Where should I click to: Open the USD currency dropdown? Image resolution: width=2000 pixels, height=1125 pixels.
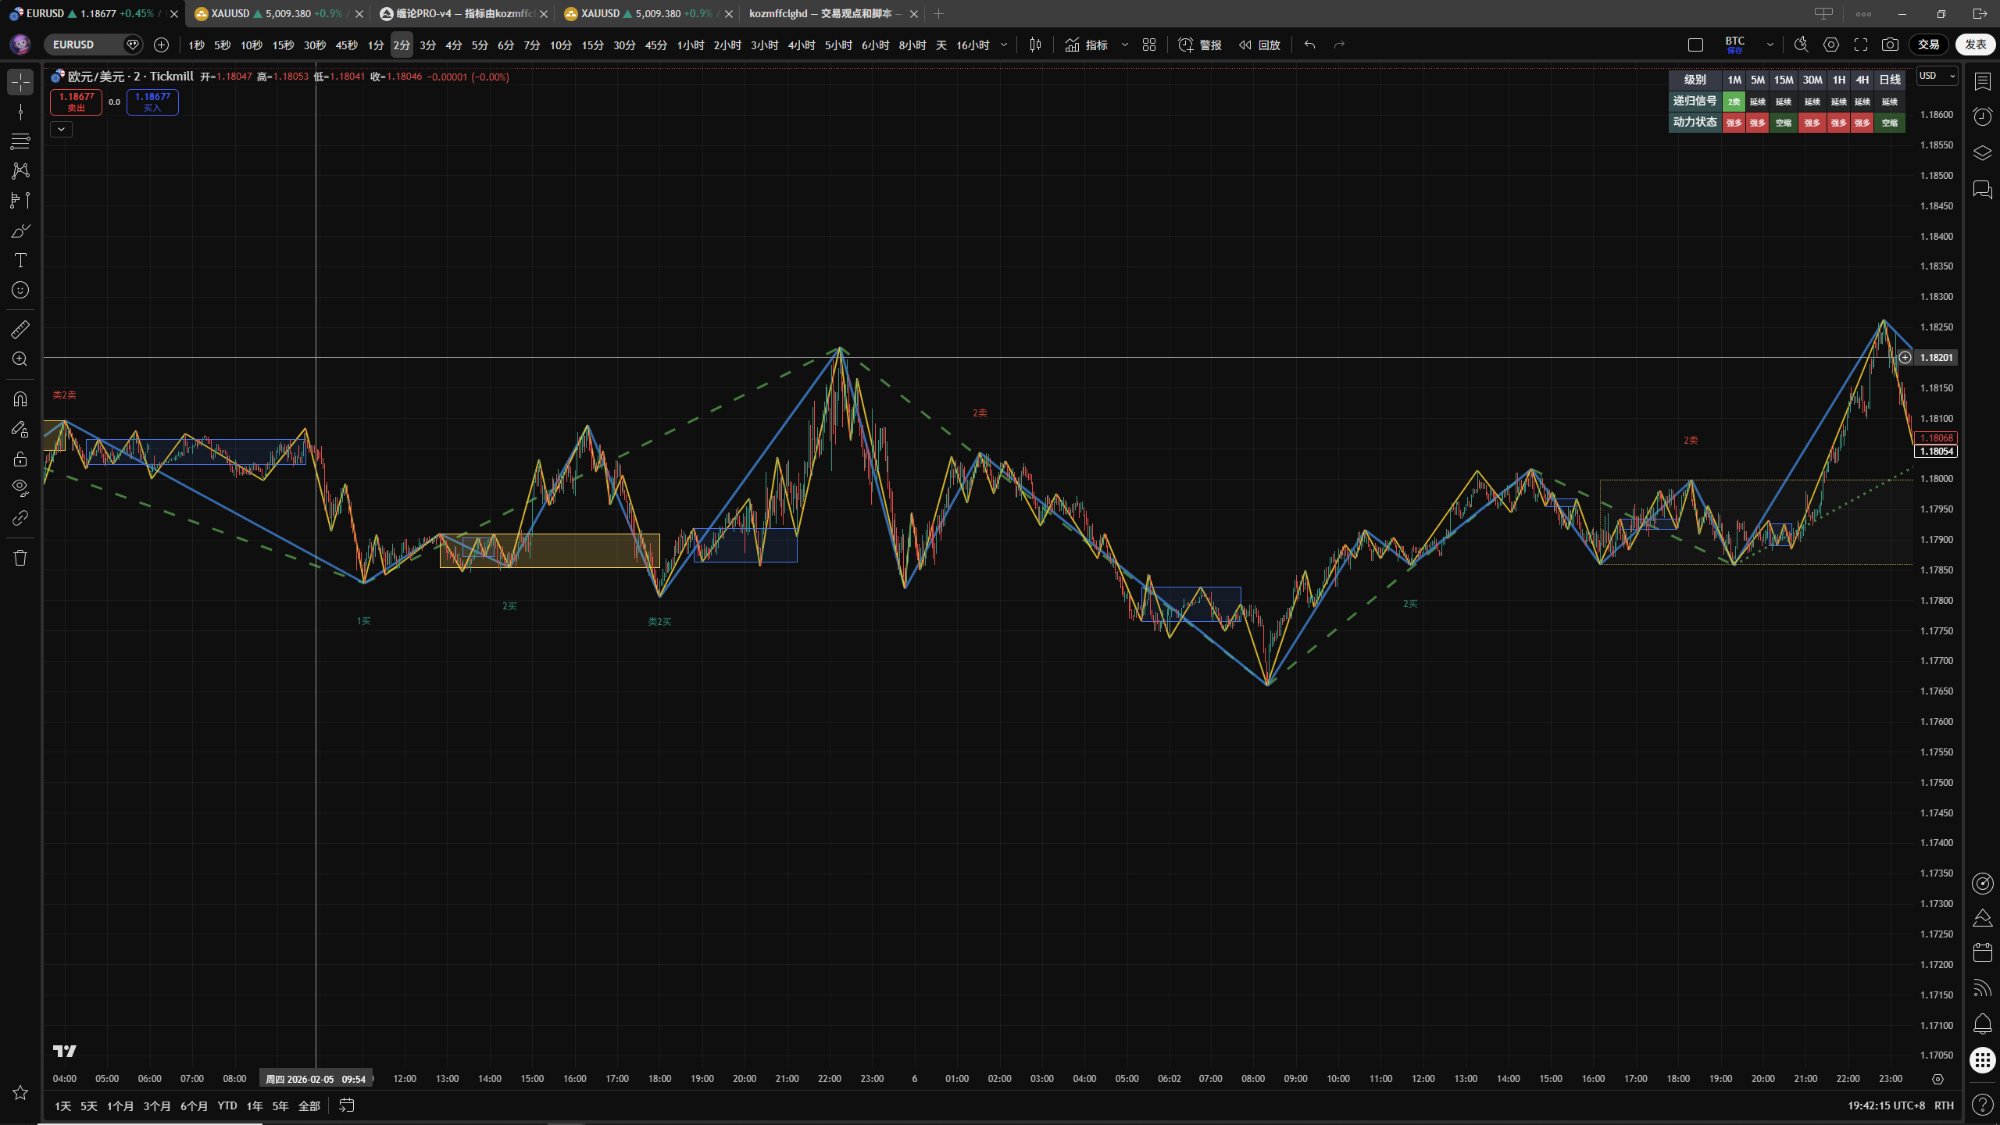1936,76
